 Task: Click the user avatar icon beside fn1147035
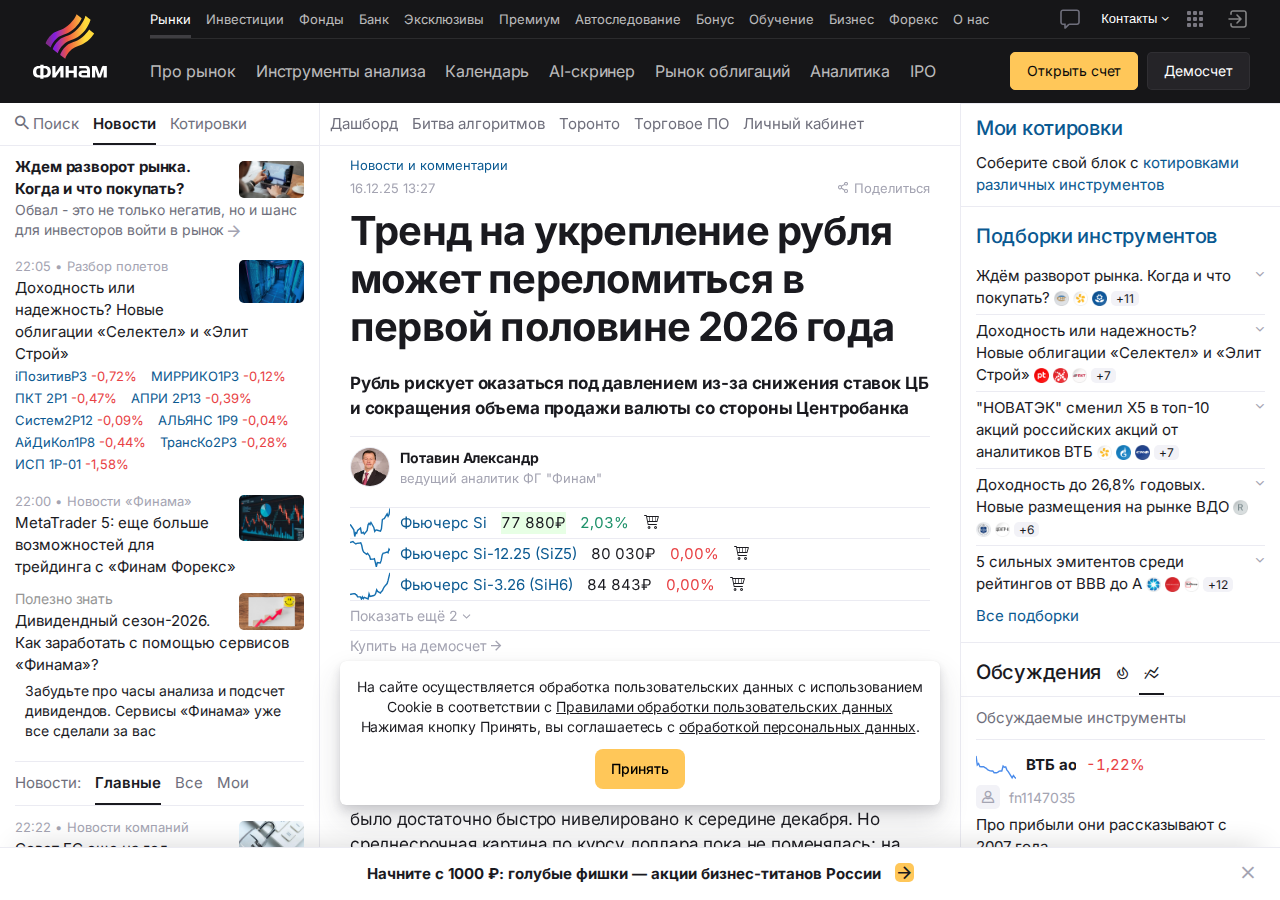(x=988, y=797)
